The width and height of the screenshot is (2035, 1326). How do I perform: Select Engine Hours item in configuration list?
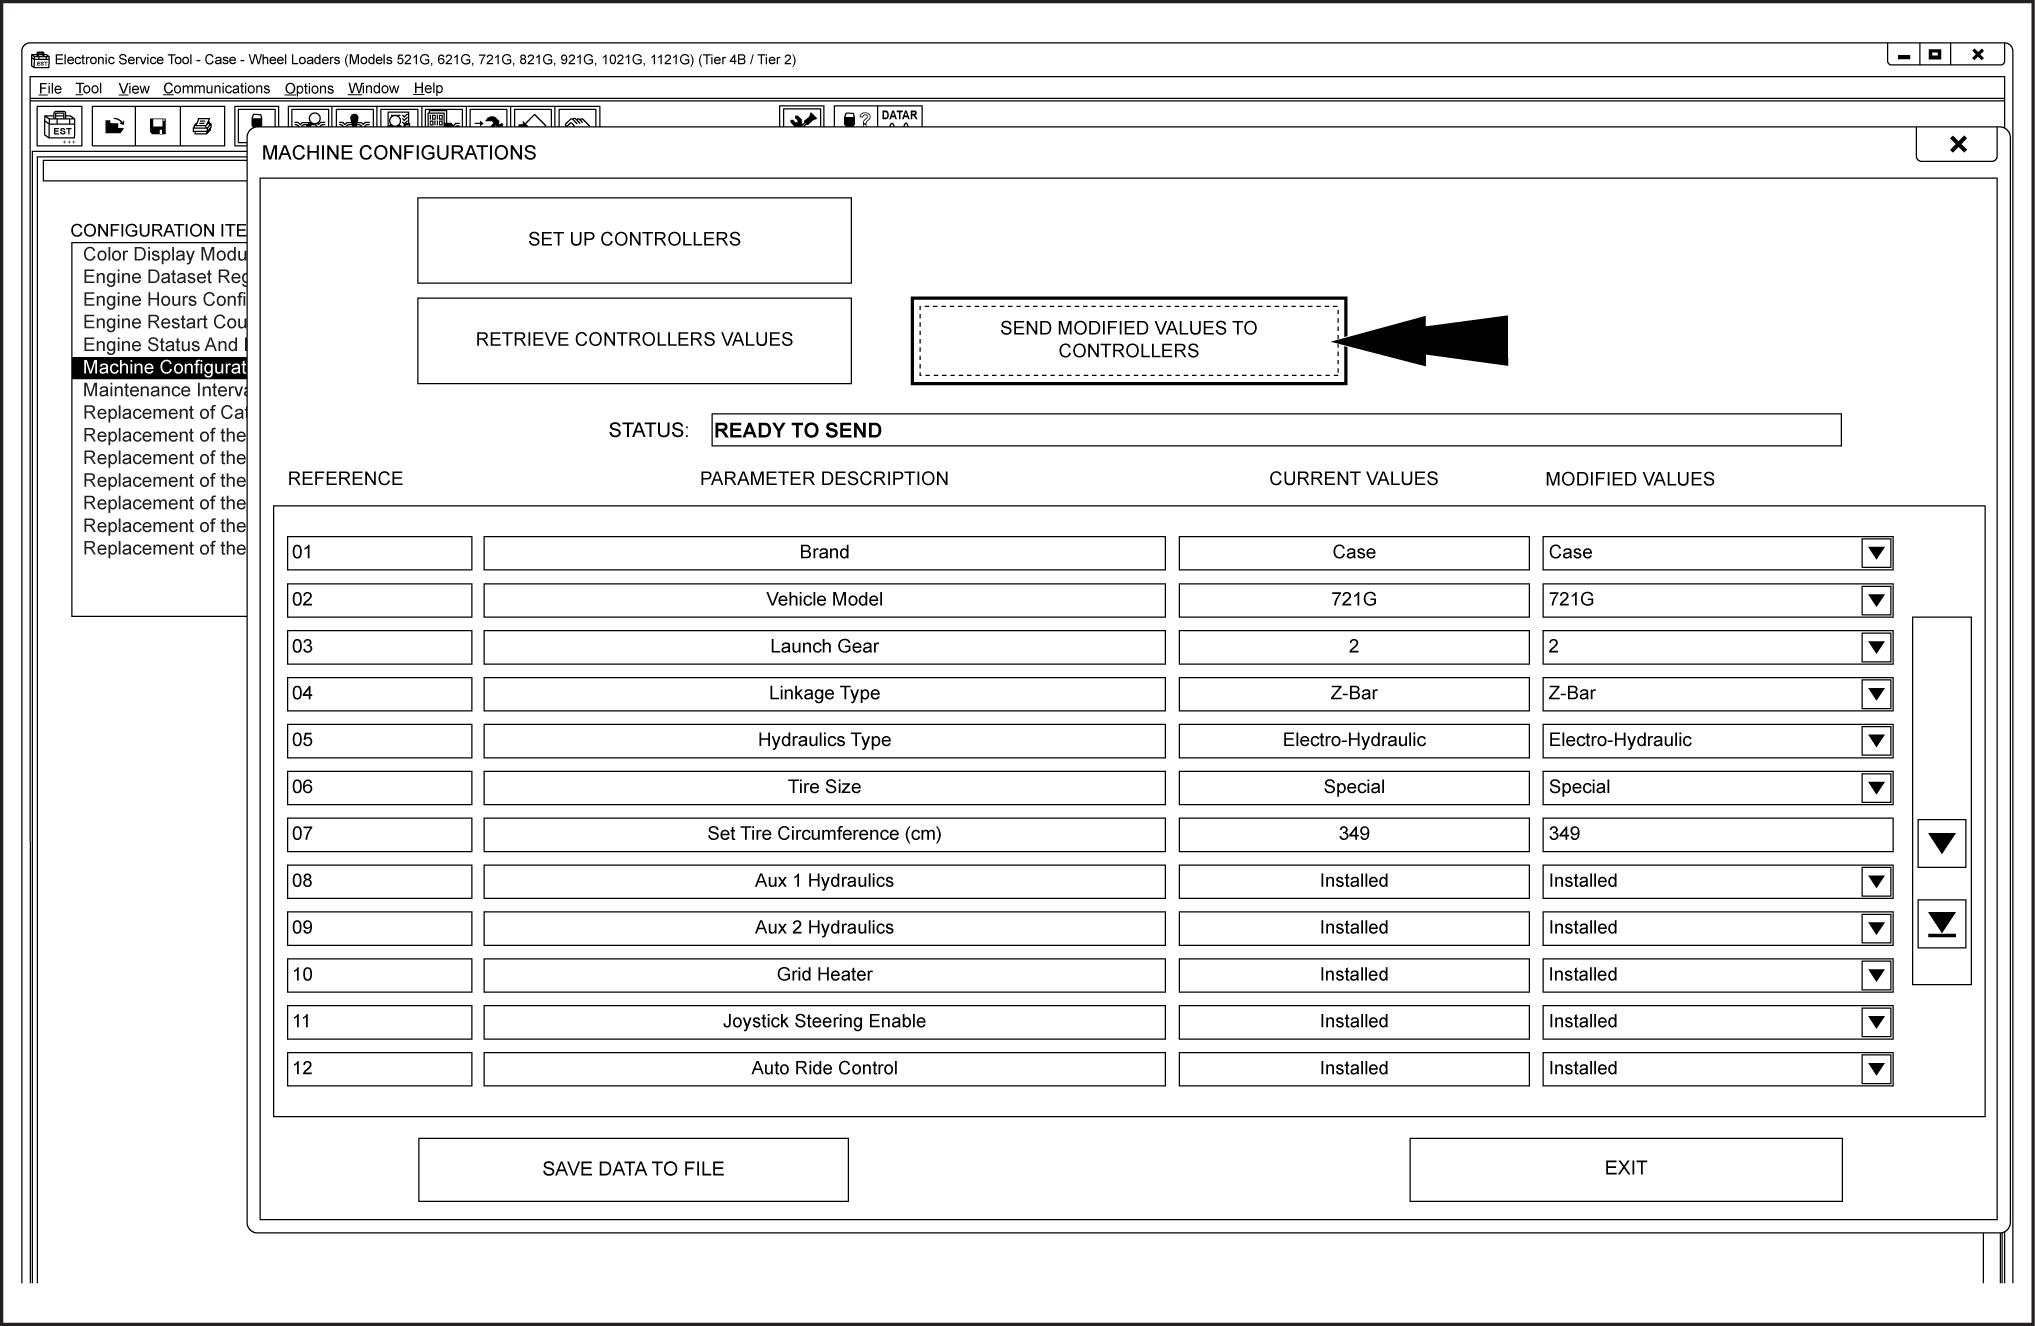(165, 300)
